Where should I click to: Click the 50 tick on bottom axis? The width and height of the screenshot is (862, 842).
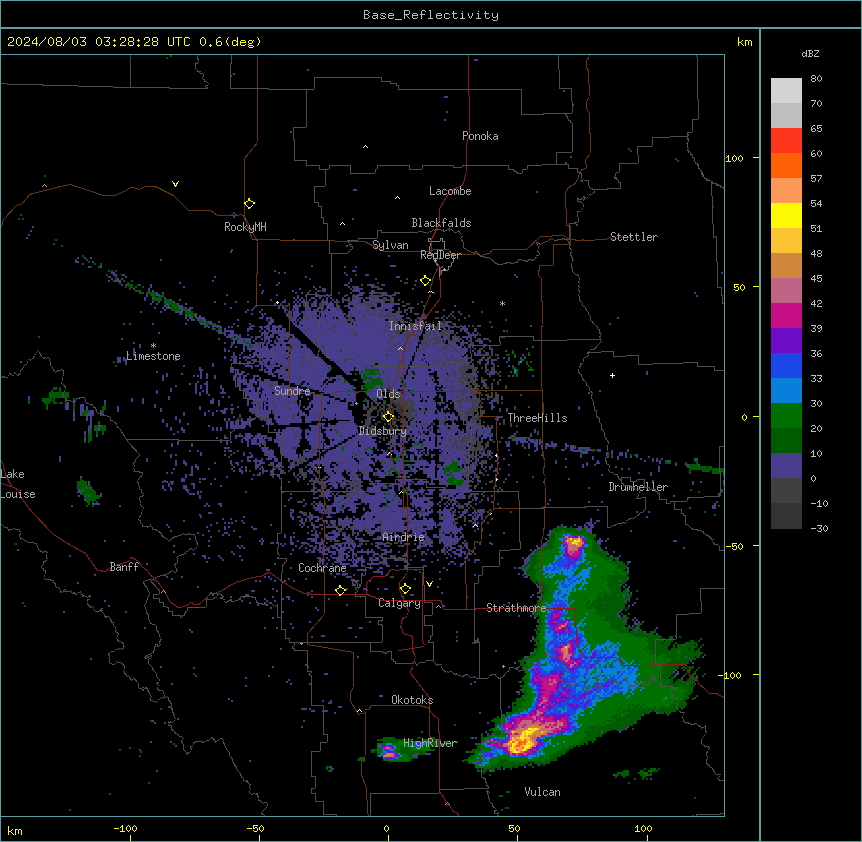513,828
